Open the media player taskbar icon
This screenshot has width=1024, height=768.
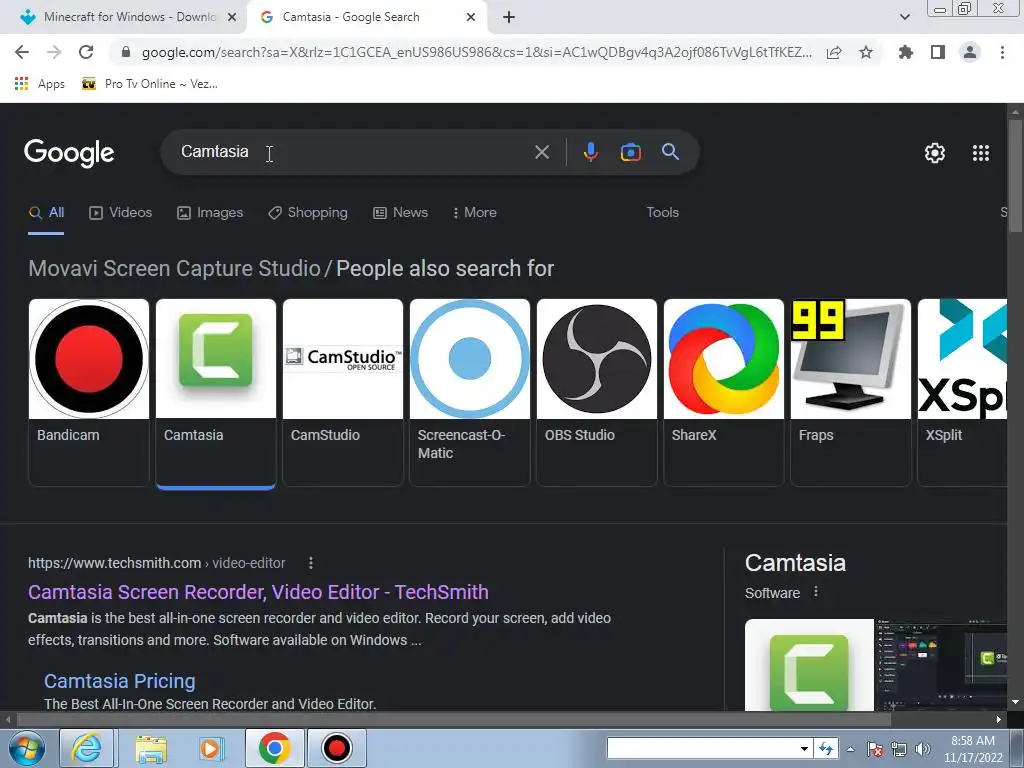tap(212, 748)
